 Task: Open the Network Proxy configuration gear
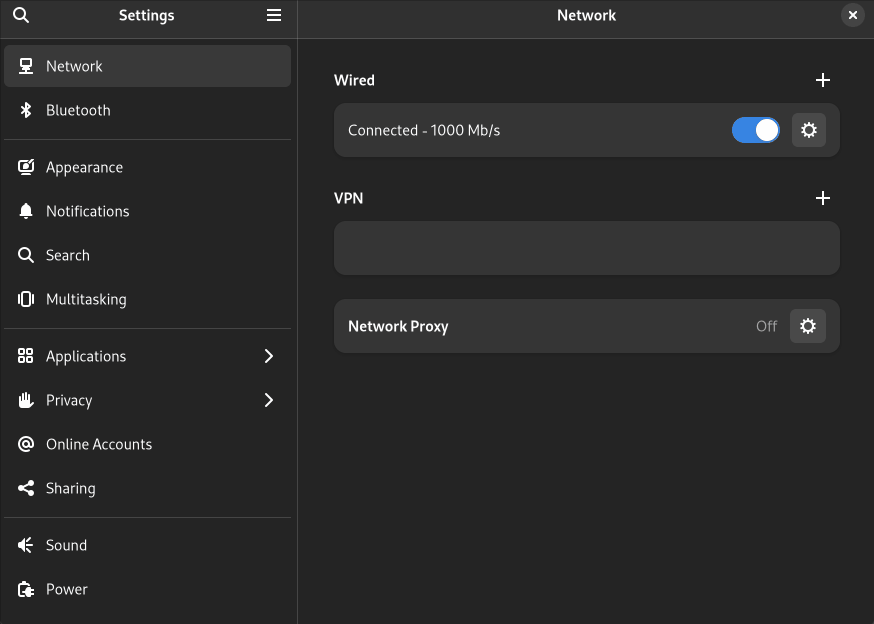(809, 325)
